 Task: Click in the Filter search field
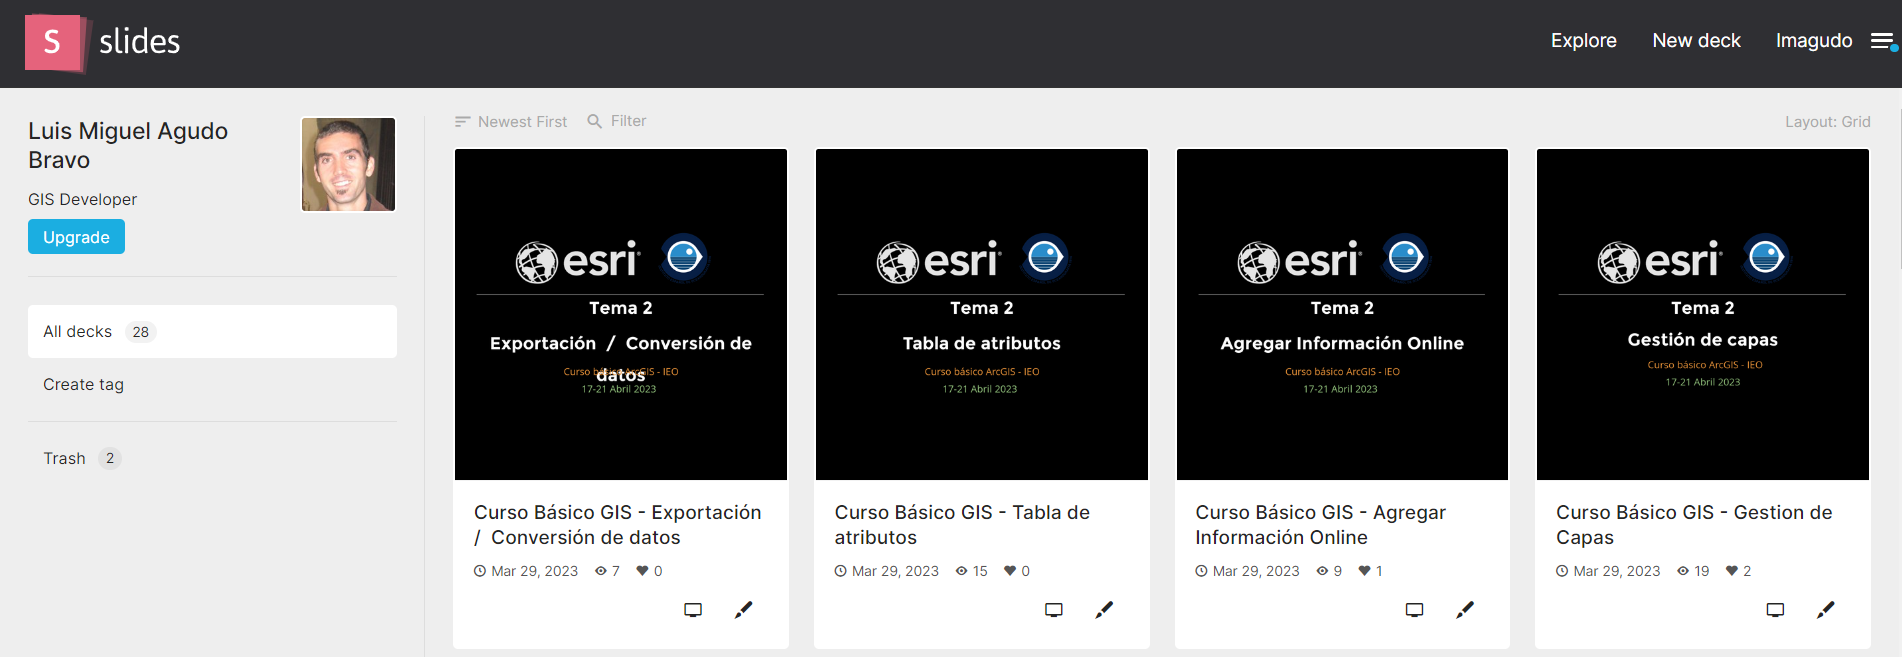pyautogui.click(x=629, y=121)
